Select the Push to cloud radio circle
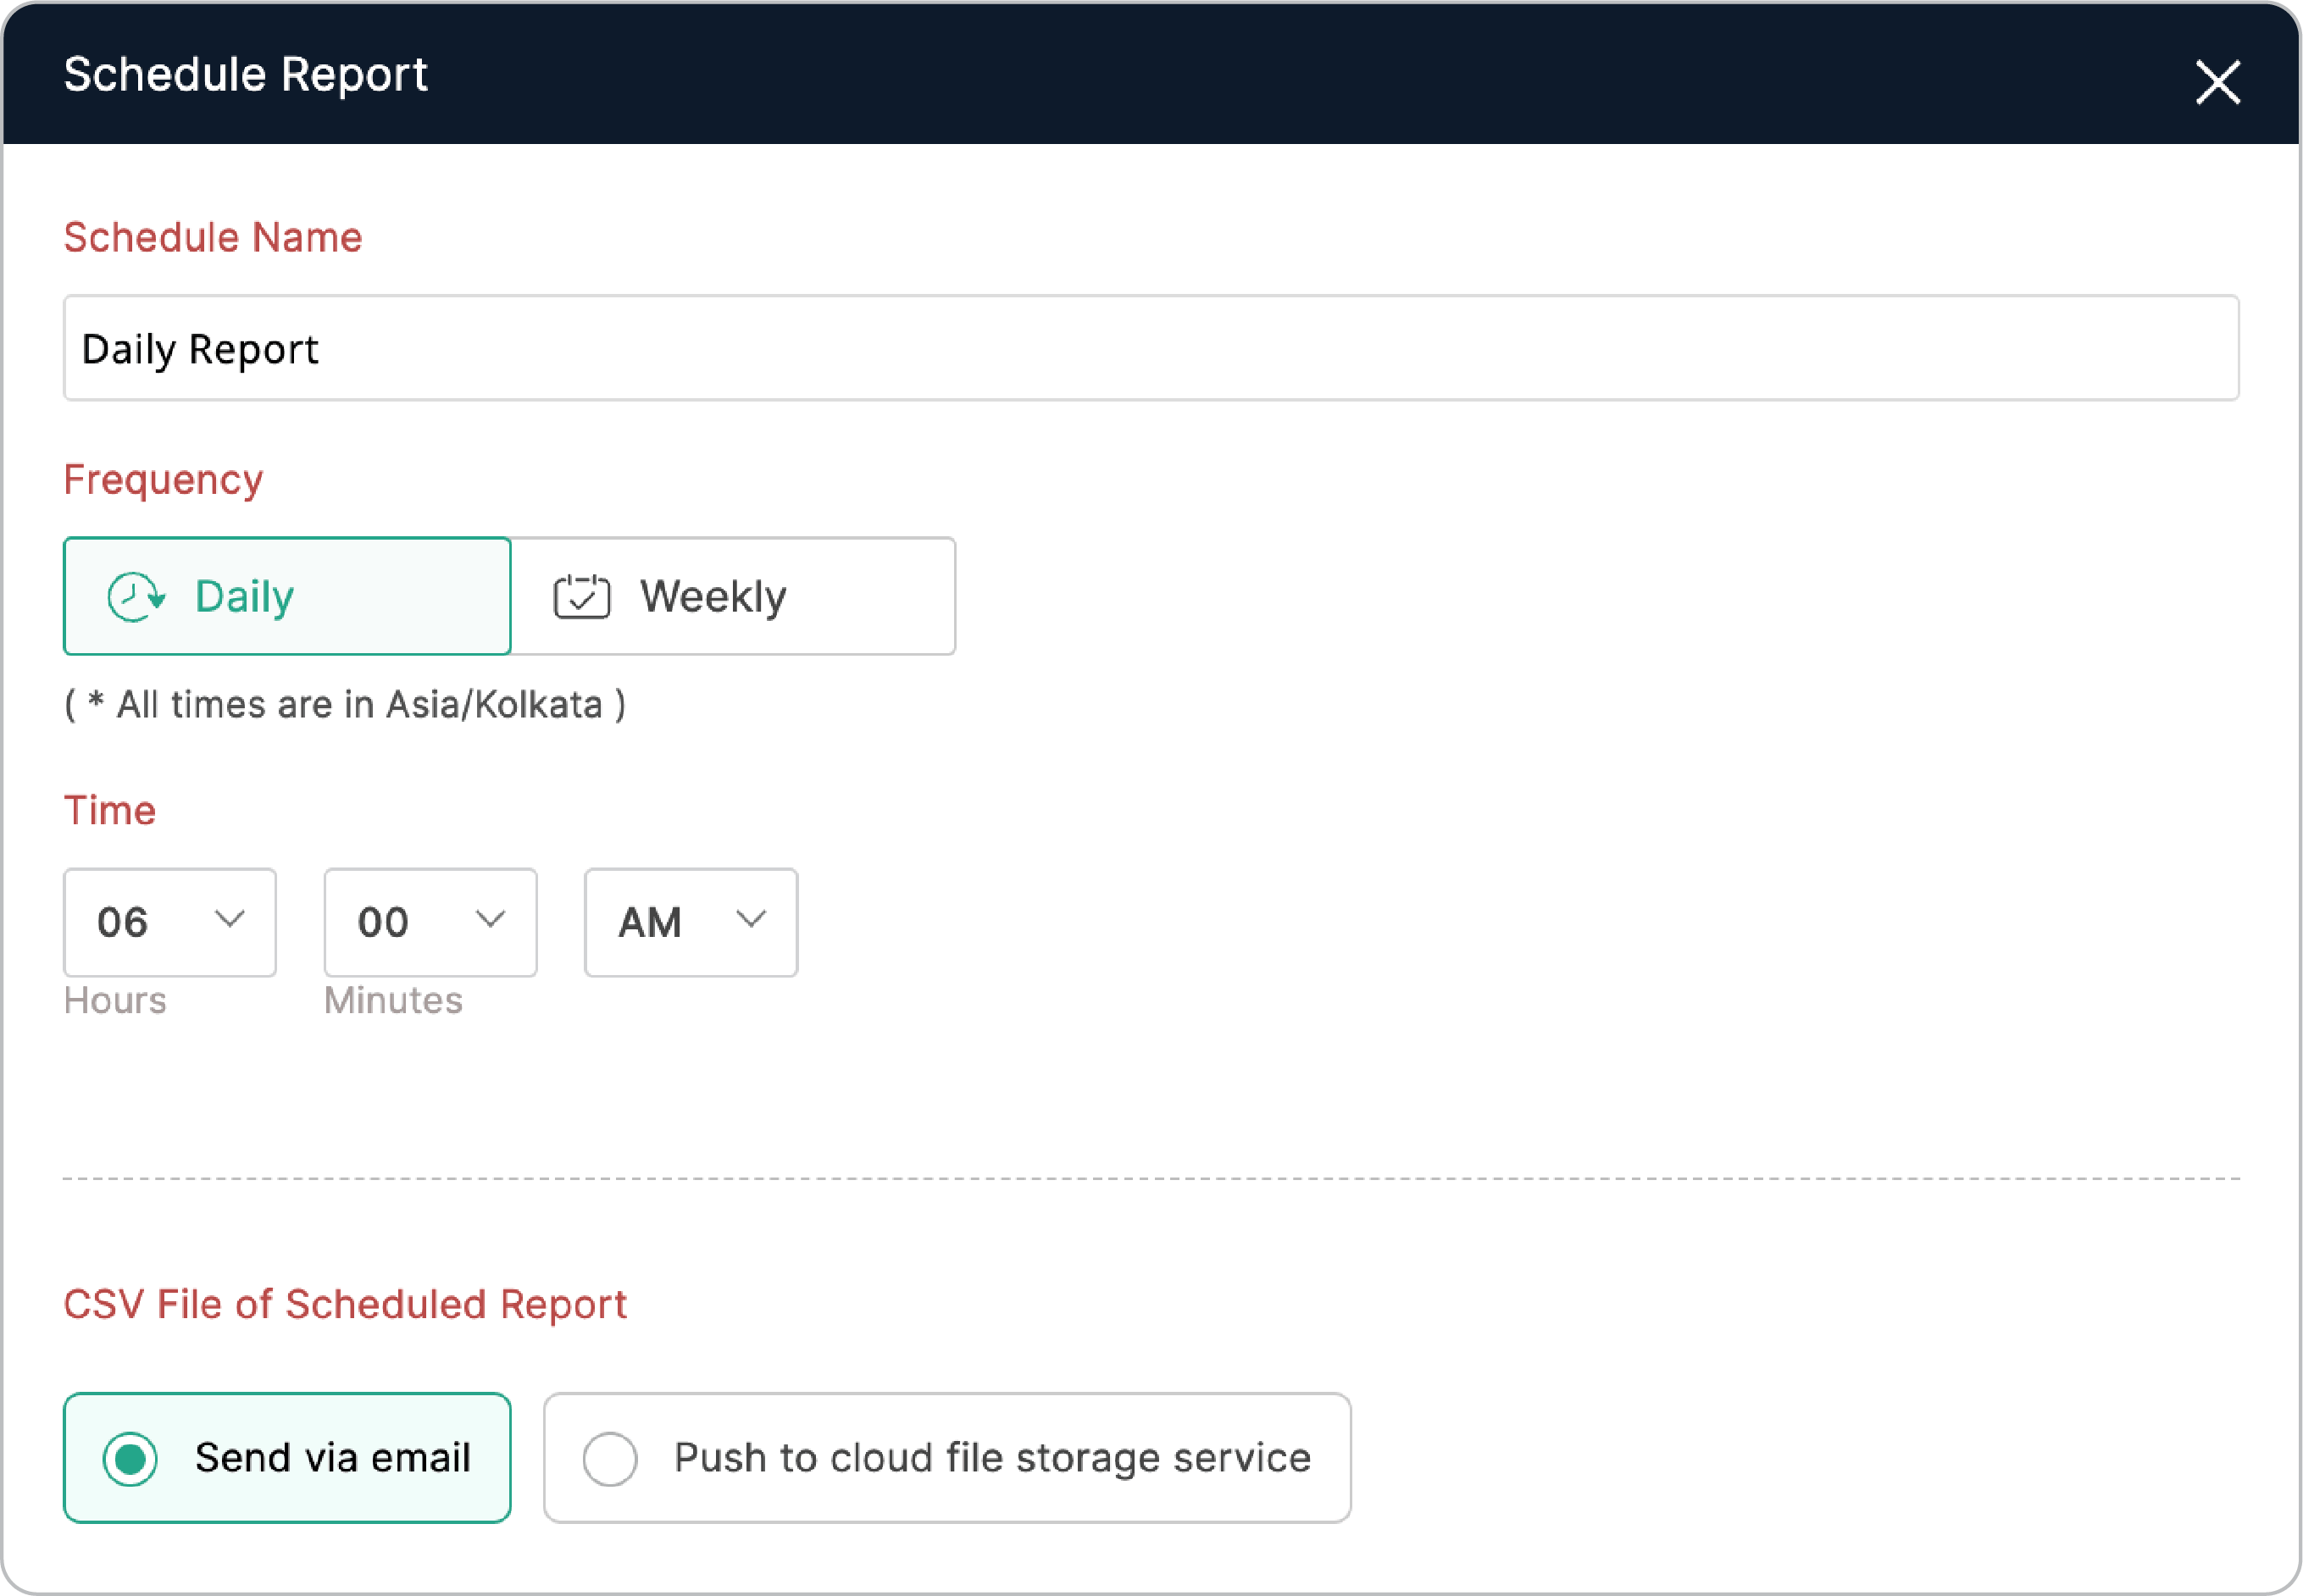Viewport: 2303px width, 1596px height. [610, 1459]
